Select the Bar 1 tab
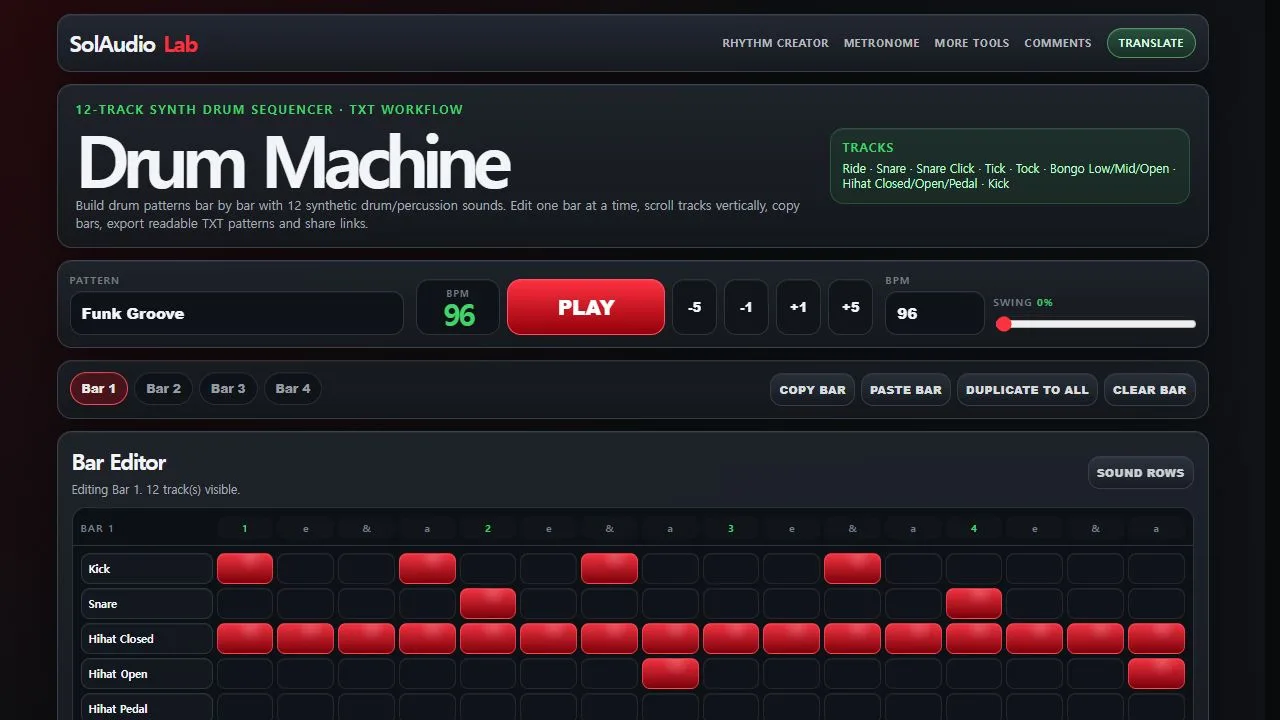 [99, 389]
